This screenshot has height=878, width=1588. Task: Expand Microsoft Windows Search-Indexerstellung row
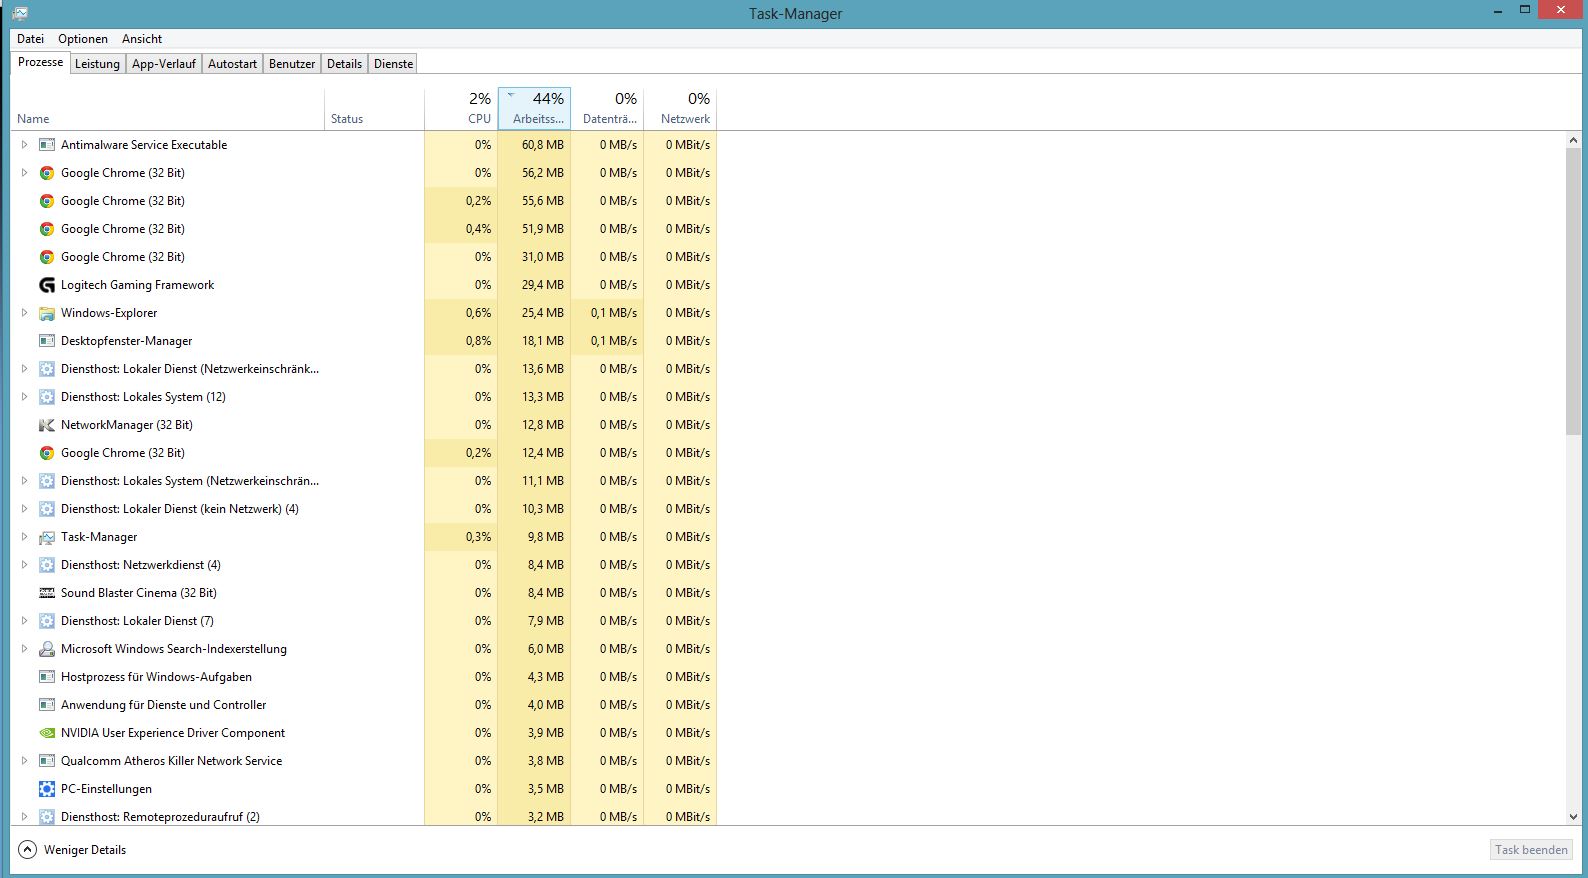click(x=24, y=649)
